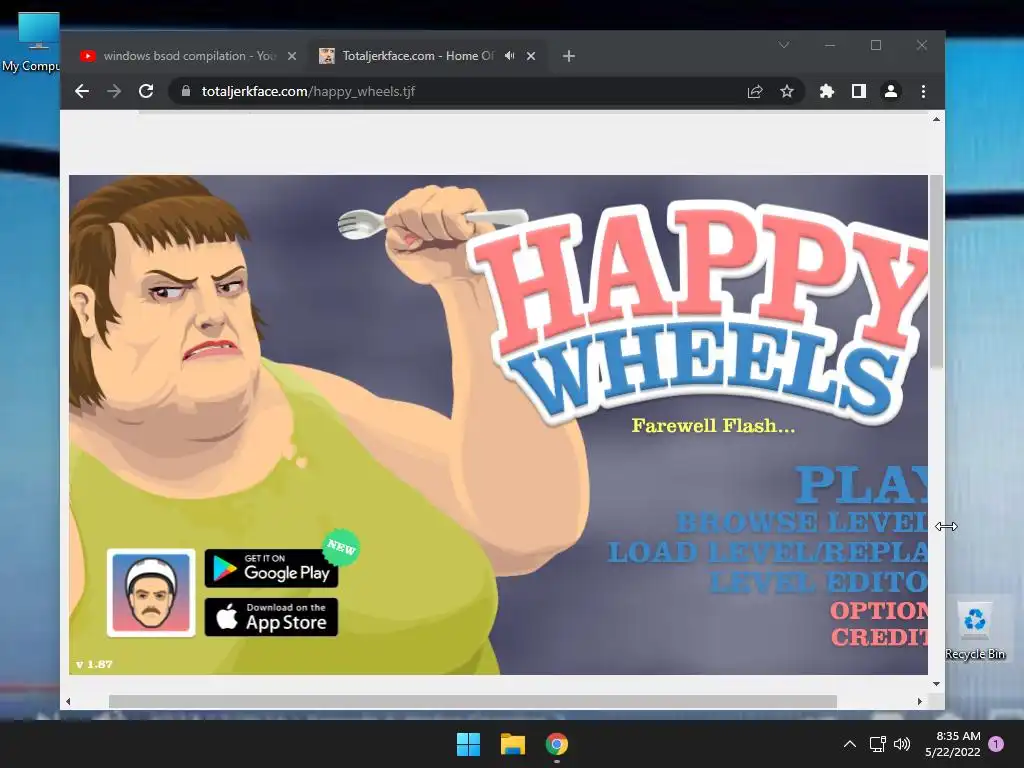Click the helmeted character app icon
The width and height of the screenshot is (1024, 768).
click(151, 592)
